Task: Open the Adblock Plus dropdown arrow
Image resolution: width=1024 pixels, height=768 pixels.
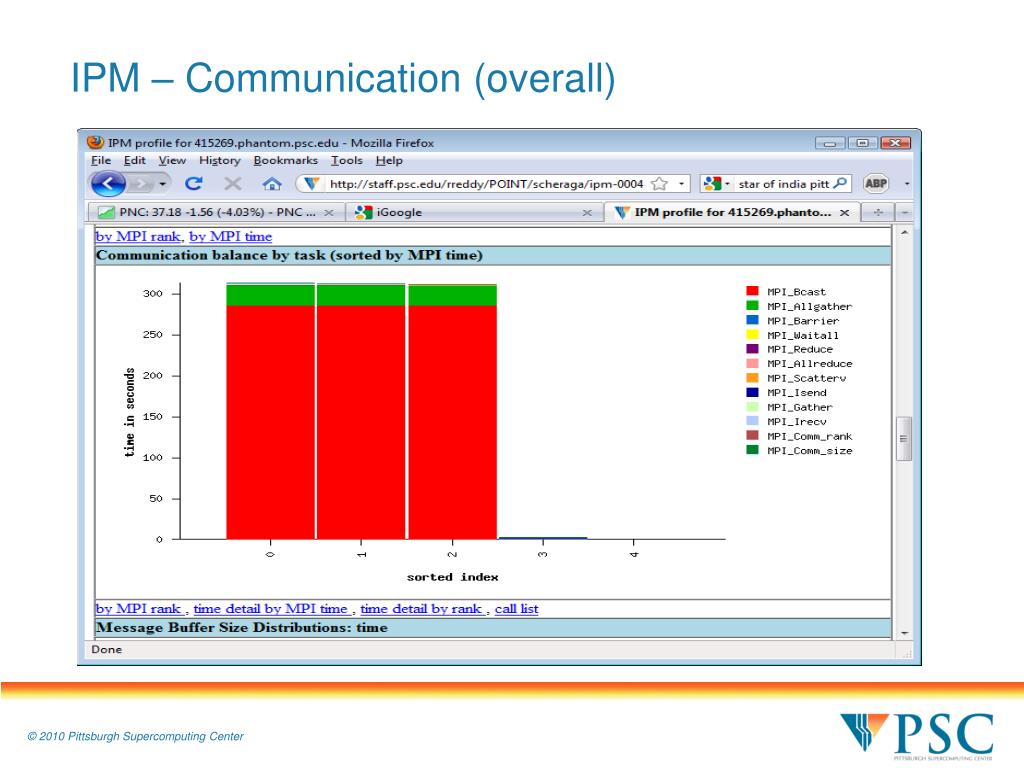Action: click(906, 184)
